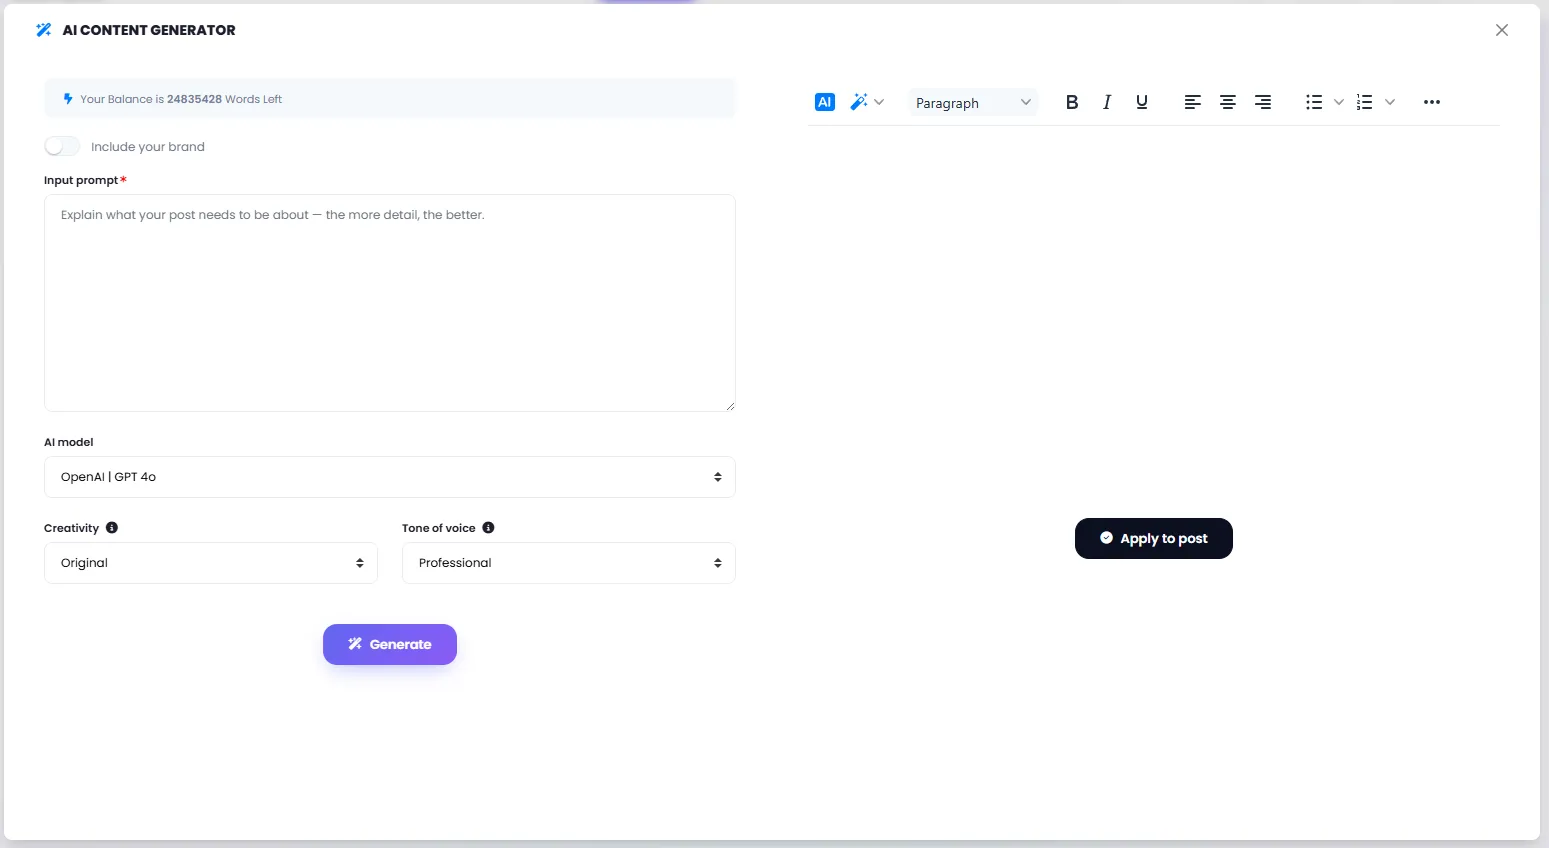Click Apply to post button
This screenshot has height=848, width=1549.
pos(1154,538)
